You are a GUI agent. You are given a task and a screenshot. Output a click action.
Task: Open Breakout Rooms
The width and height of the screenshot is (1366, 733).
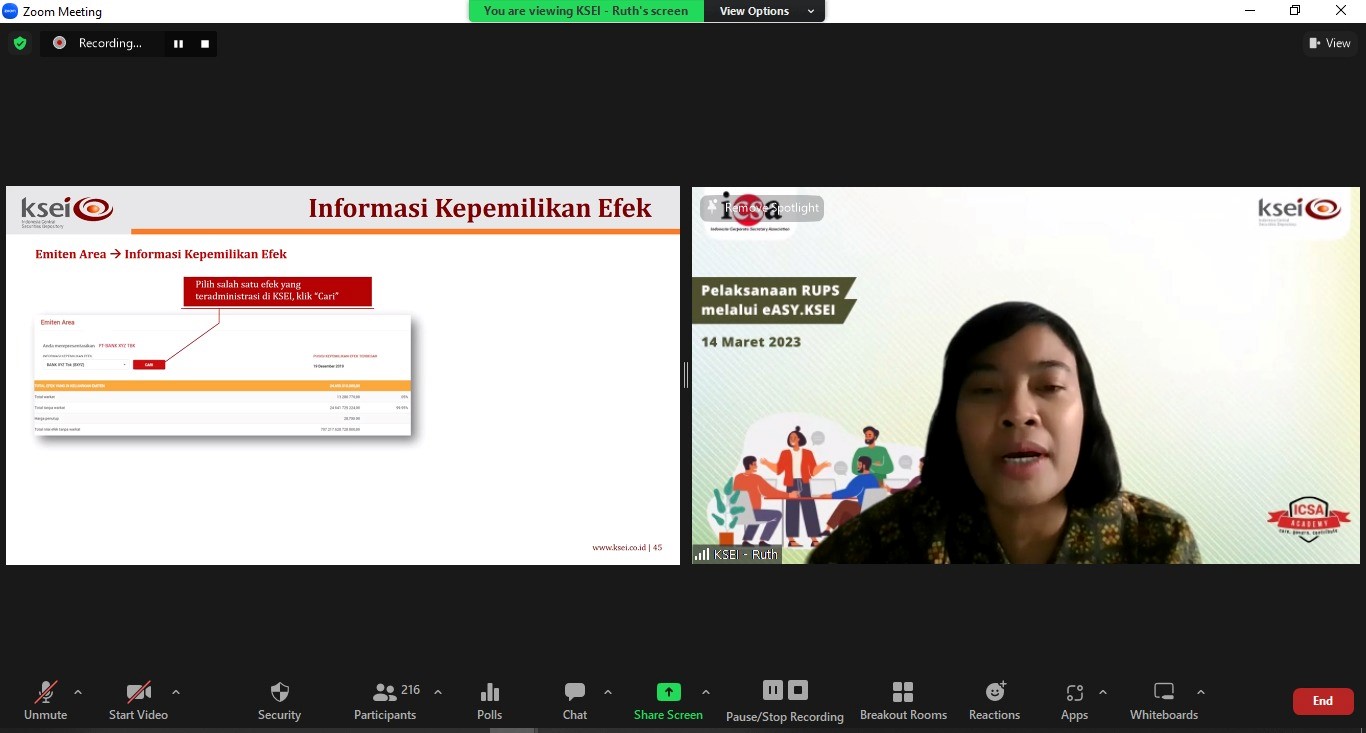click(903, 700)
